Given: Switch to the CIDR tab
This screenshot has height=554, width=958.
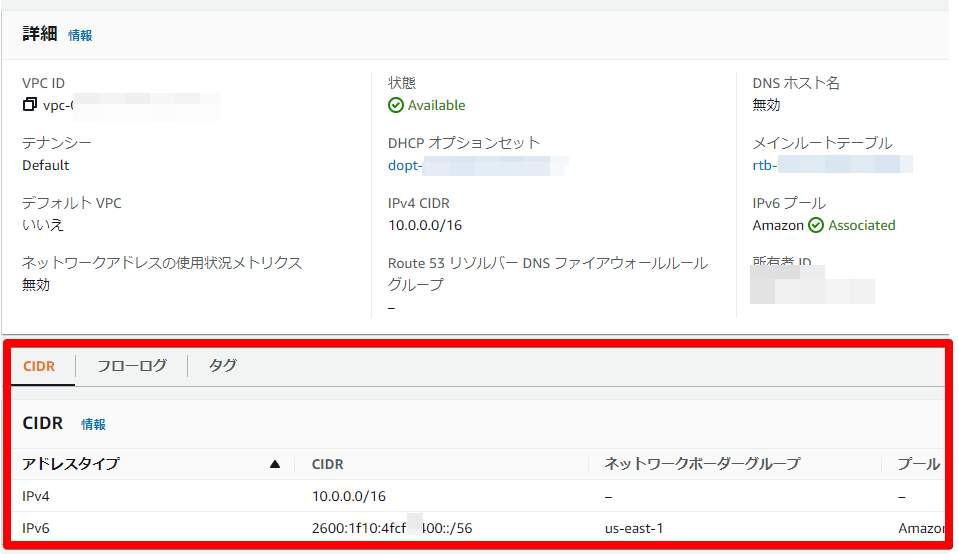Looking at the screenshot, I should (39, 366).
